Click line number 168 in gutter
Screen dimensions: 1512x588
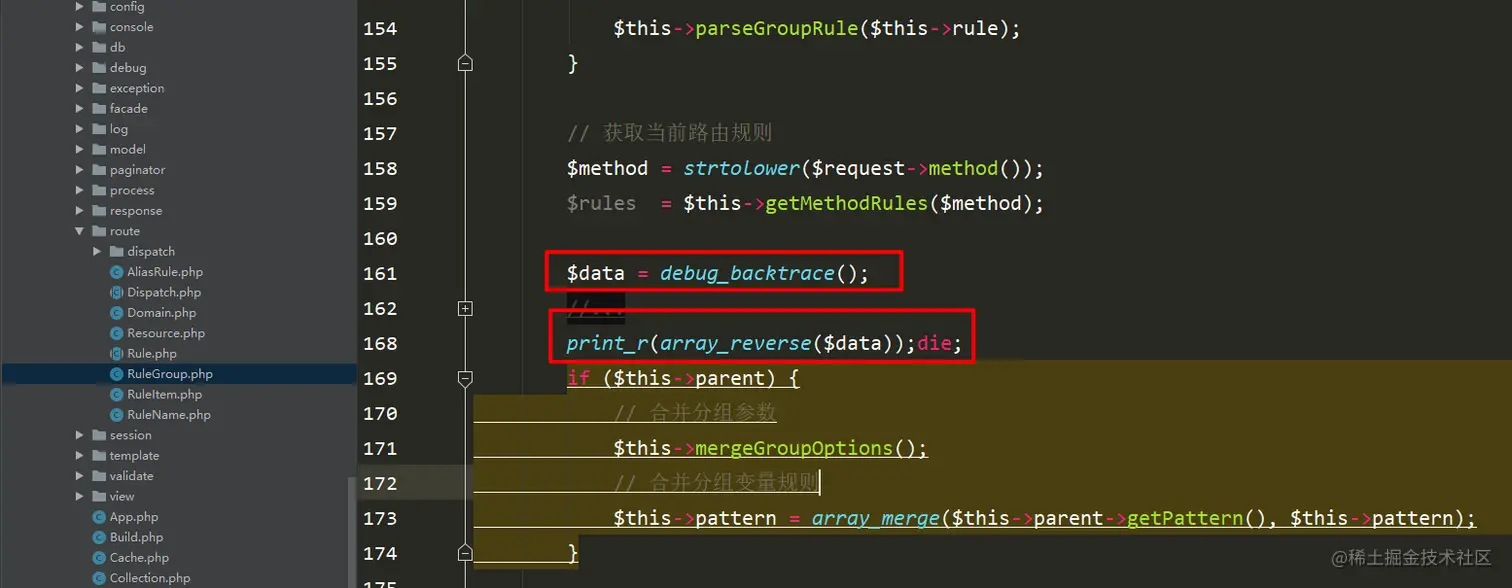[x=380, y=343]
